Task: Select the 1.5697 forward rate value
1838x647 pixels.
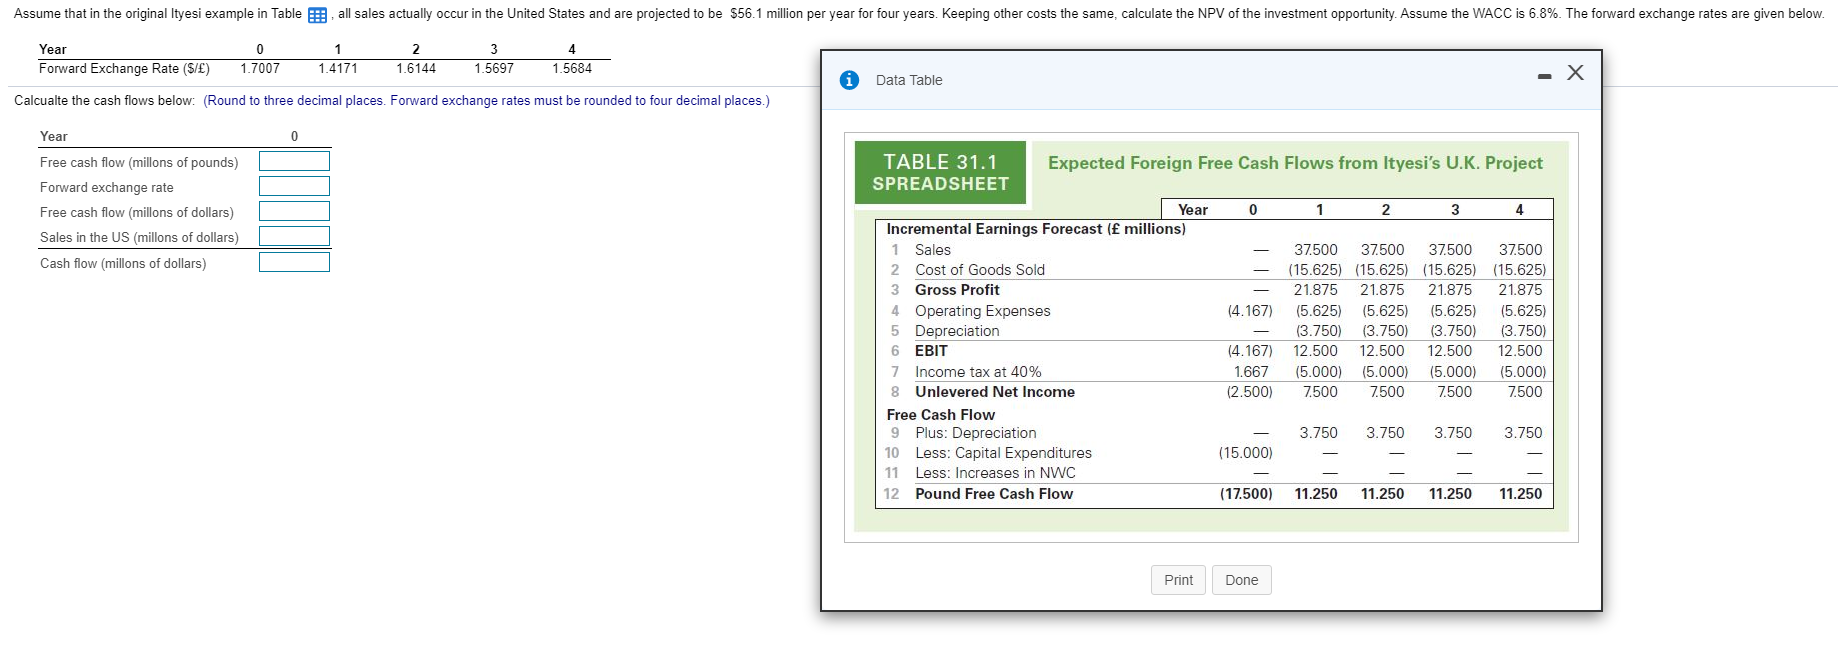Action: pyautogui.click(x=494, y=69)
